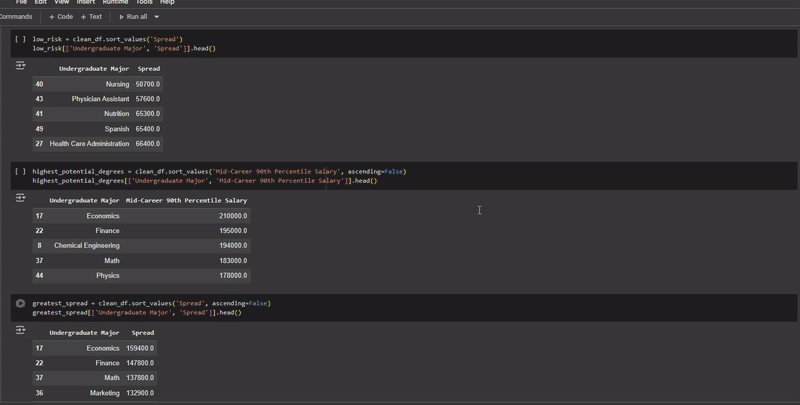Screen dimensions: 800x405
Task: Click the 195000.0 salary value
Action: 233,231
